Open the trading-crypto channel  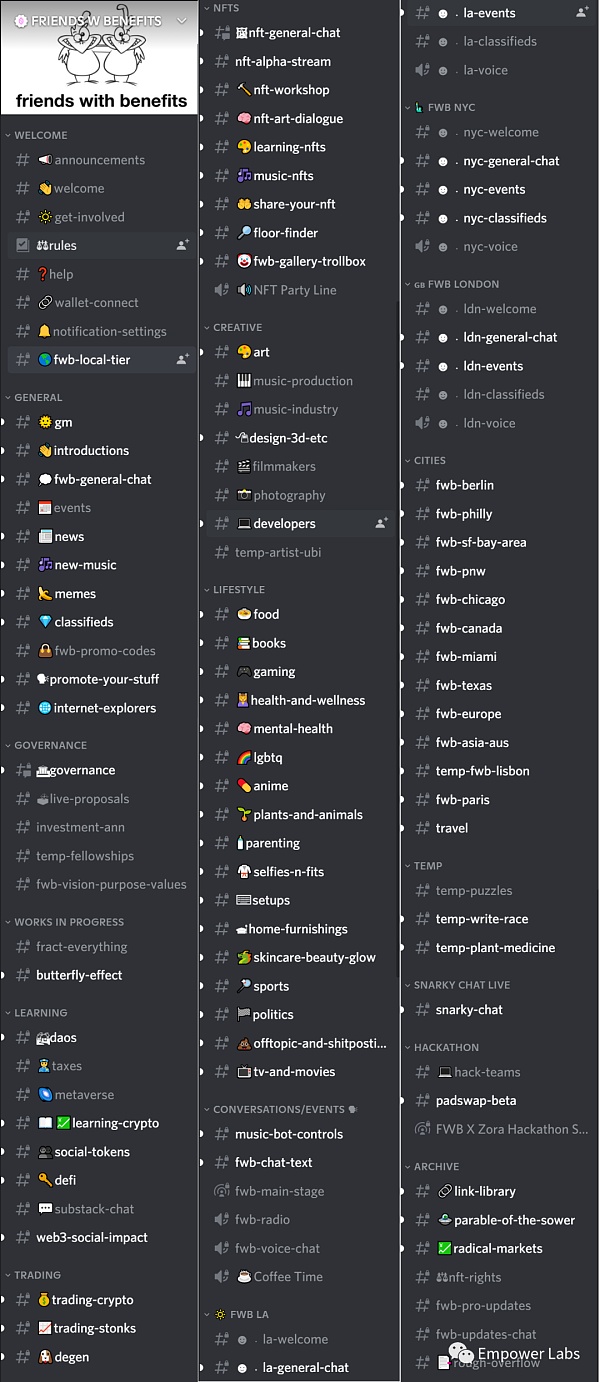click(x=92, y=1300)
